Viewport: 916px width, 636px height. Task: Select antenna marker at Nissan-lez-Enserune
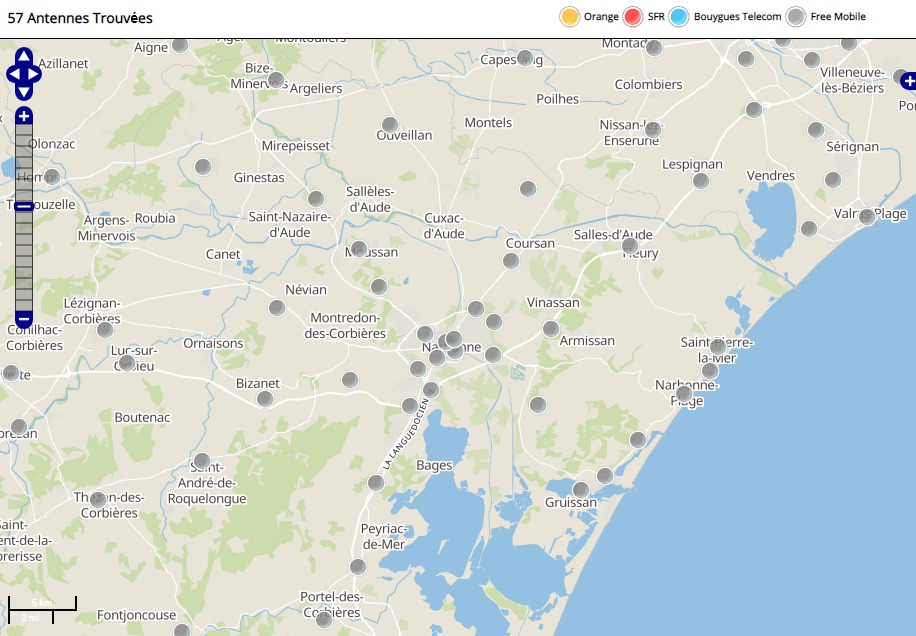[653, 130]
